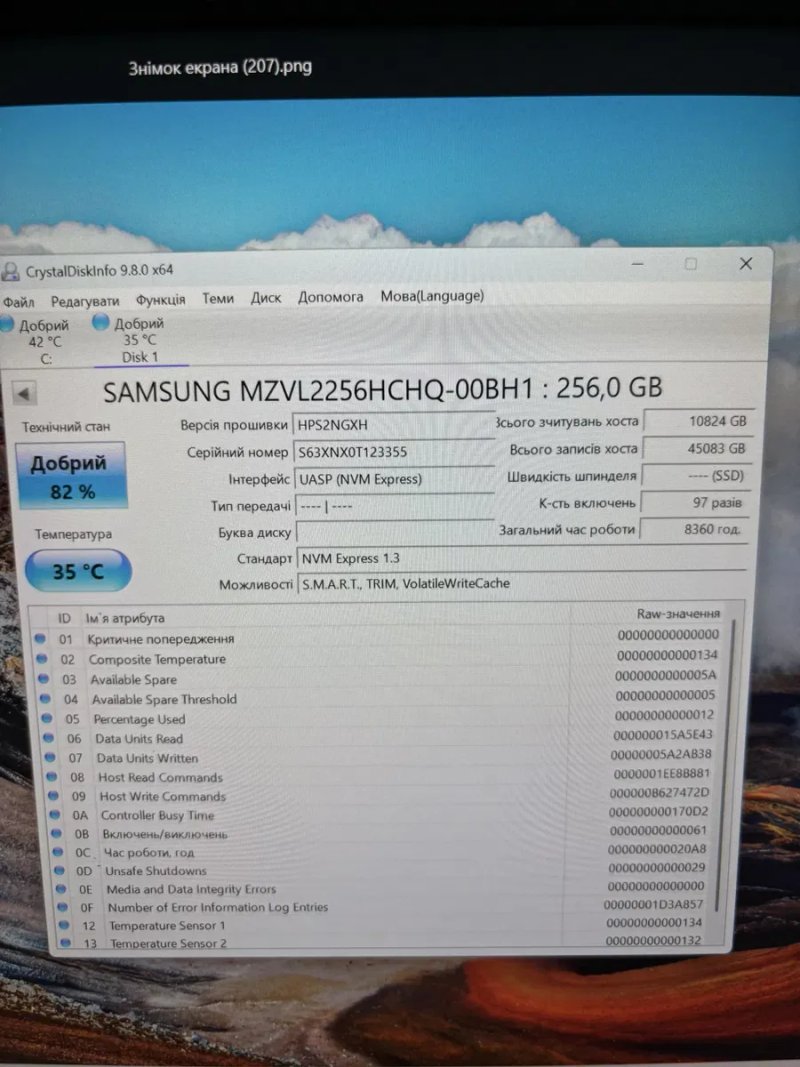Click the previous disk arrow button
The width and height of the screenshot is (800, 1067).
click(x=24, y=393)
